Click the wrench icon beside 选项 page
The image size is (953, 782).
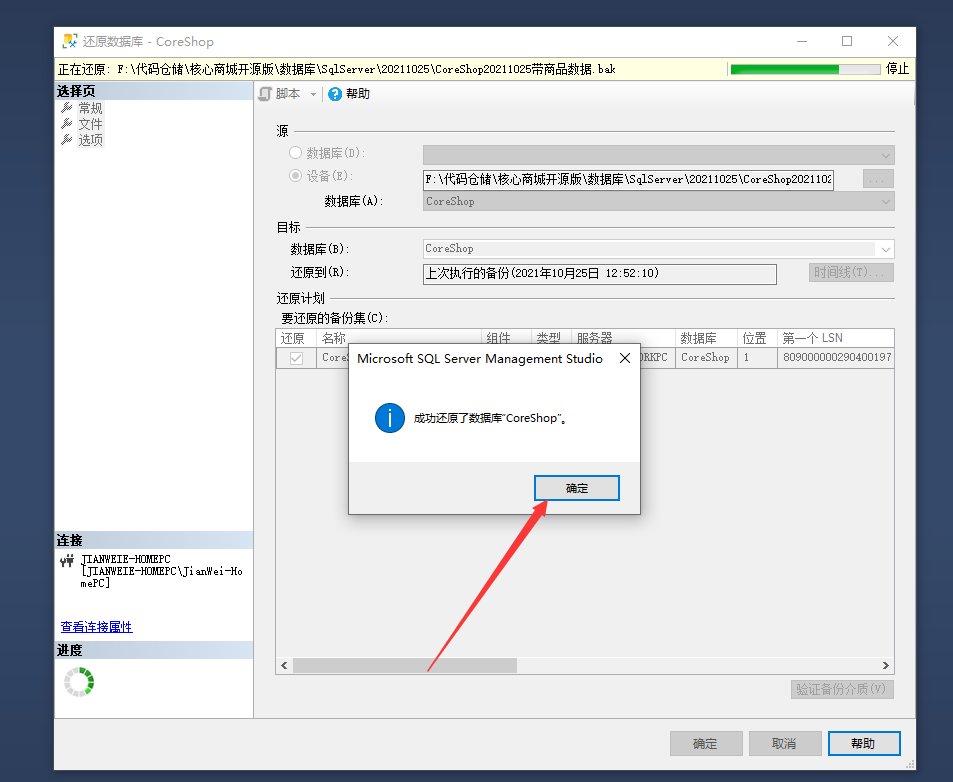[x=67, y=140]
